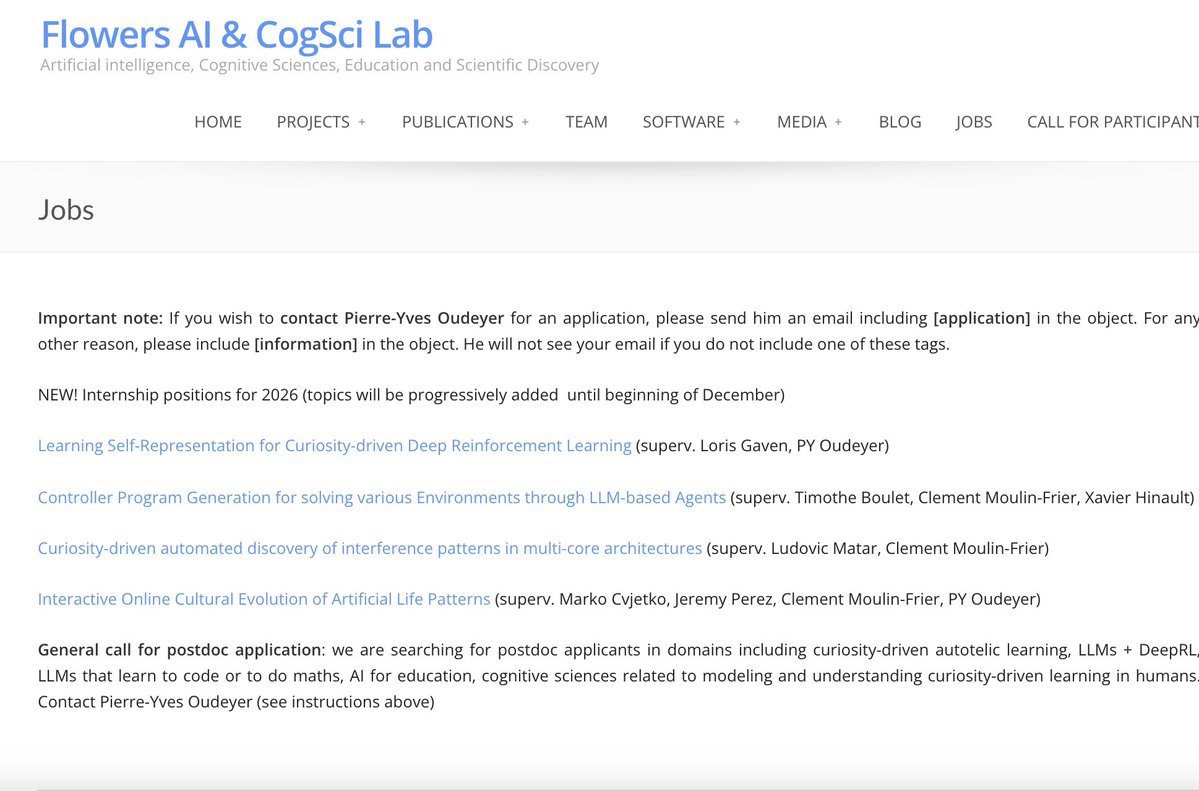Screen dimensions: 1199x791
Task: Click the Jobs page heading
Action: click(66, 210)
